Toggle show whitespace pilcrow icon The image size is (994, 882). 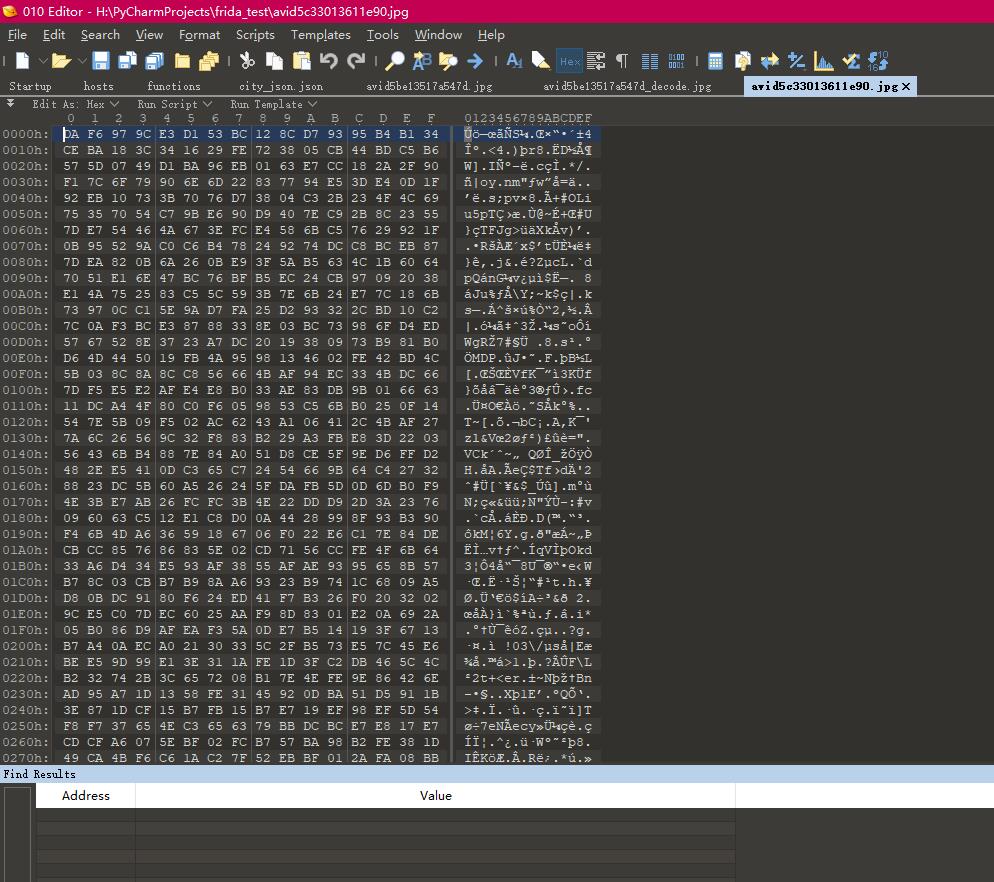622,61
